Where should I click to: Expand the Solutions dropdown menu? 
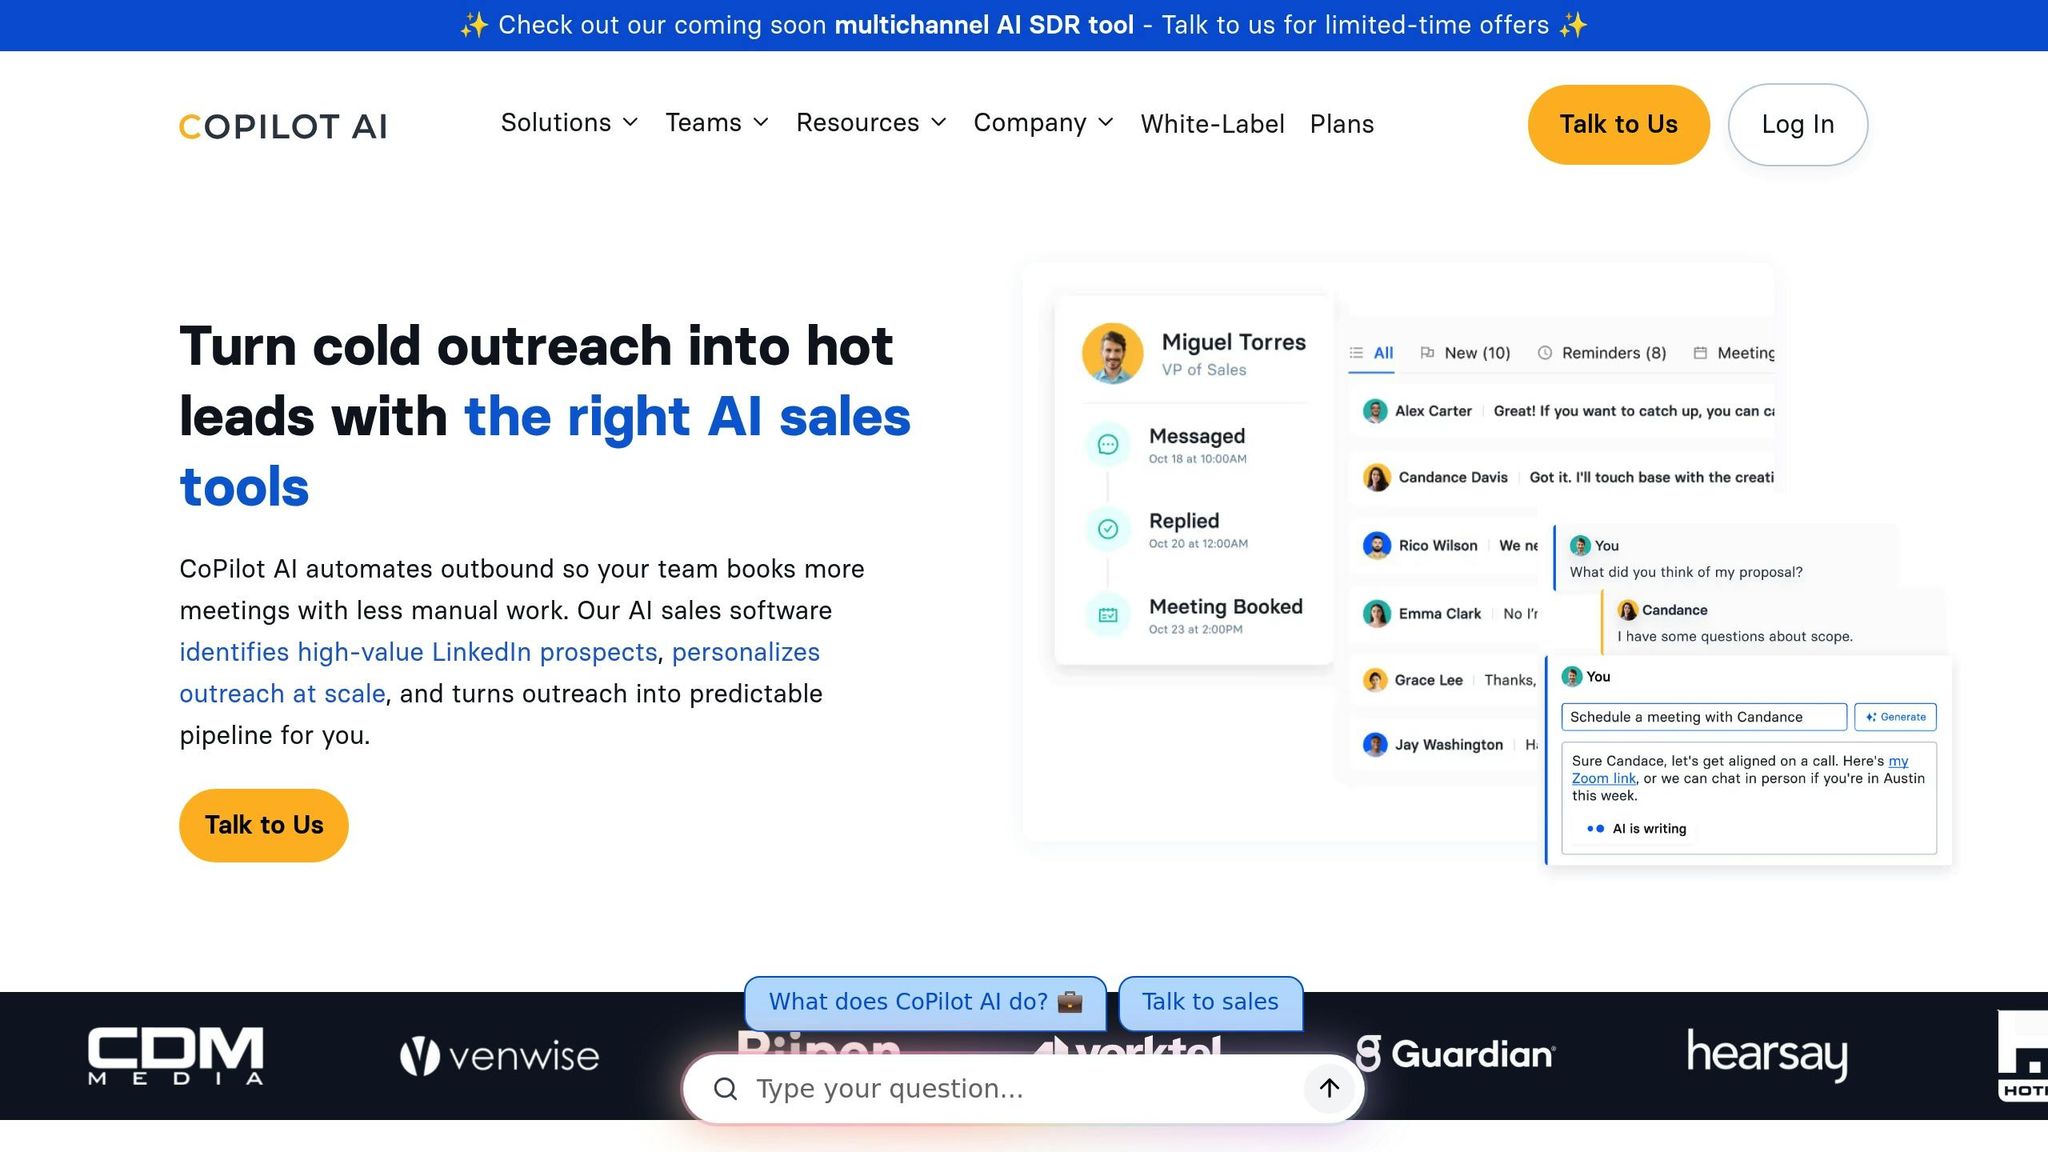click(569, 123)
